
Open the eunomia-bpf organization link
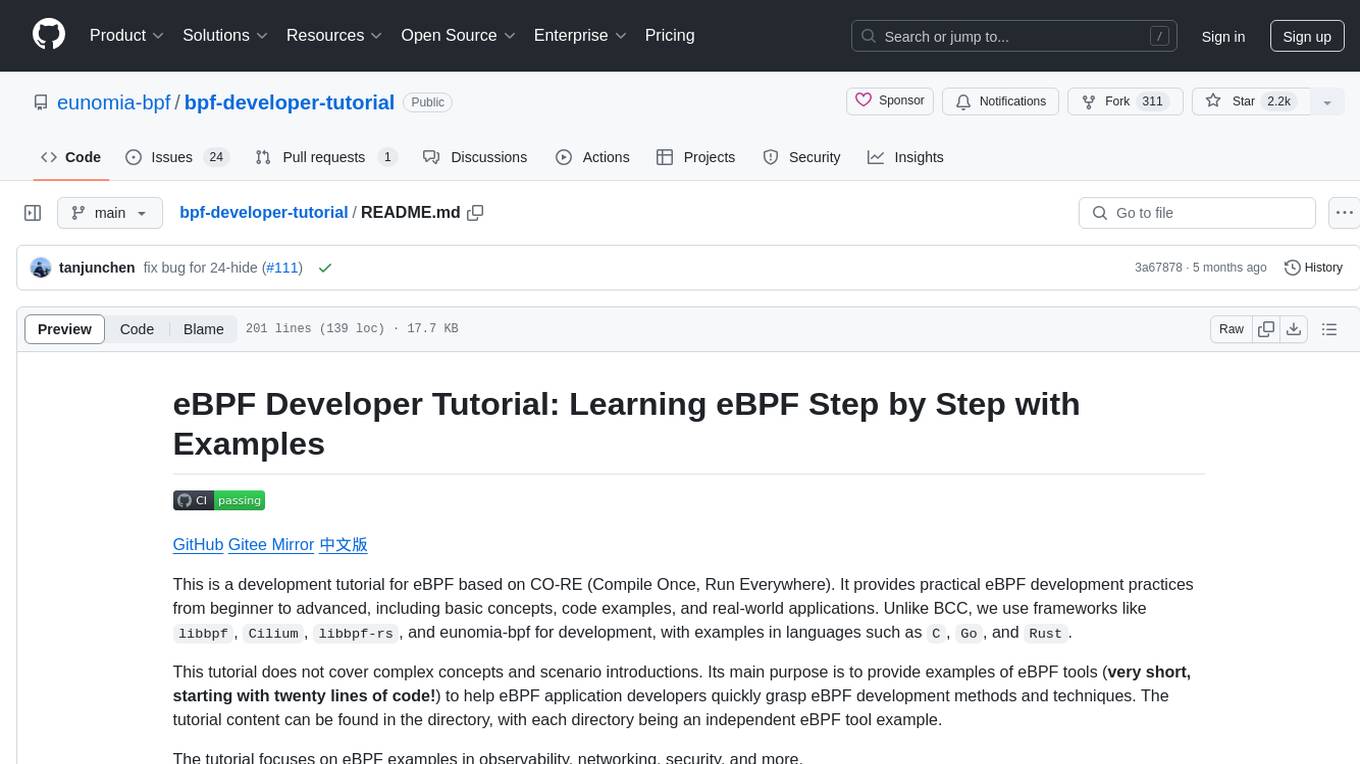pyautogui.click(x=114, y=102)
